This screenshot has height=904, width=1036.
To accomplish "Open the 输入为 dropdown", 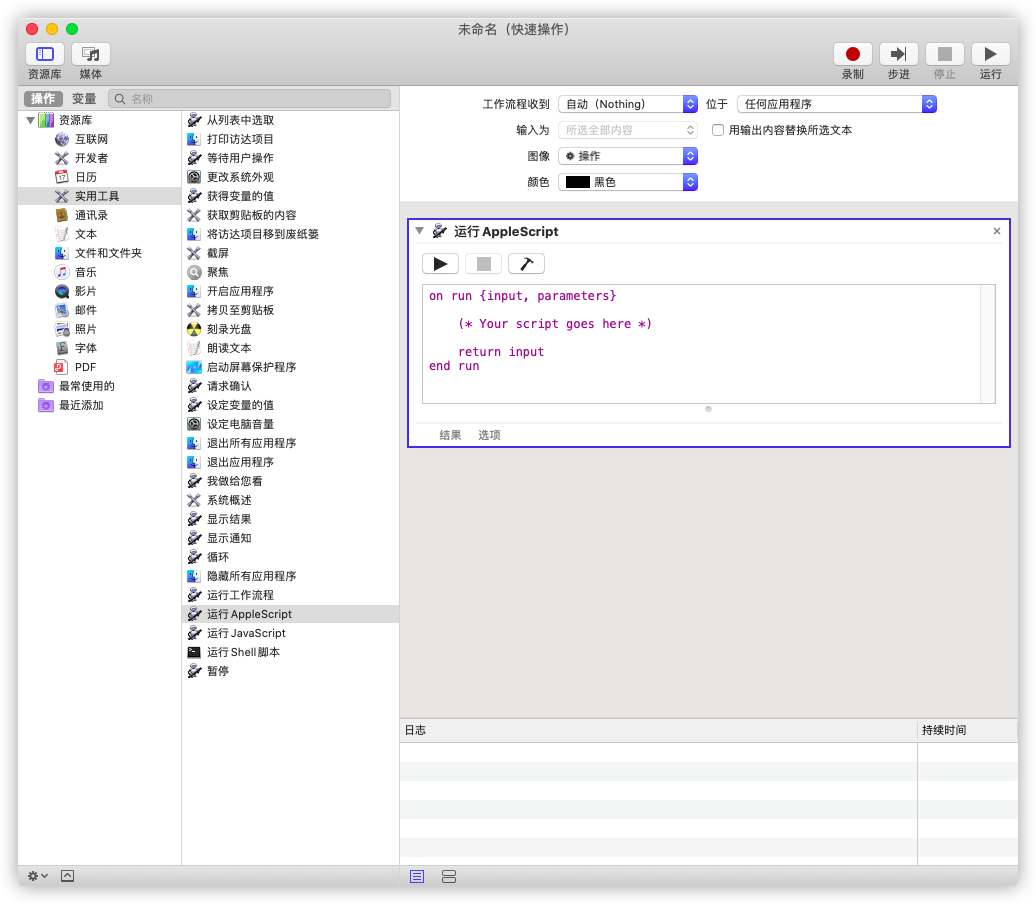I will tap(628, 130).
